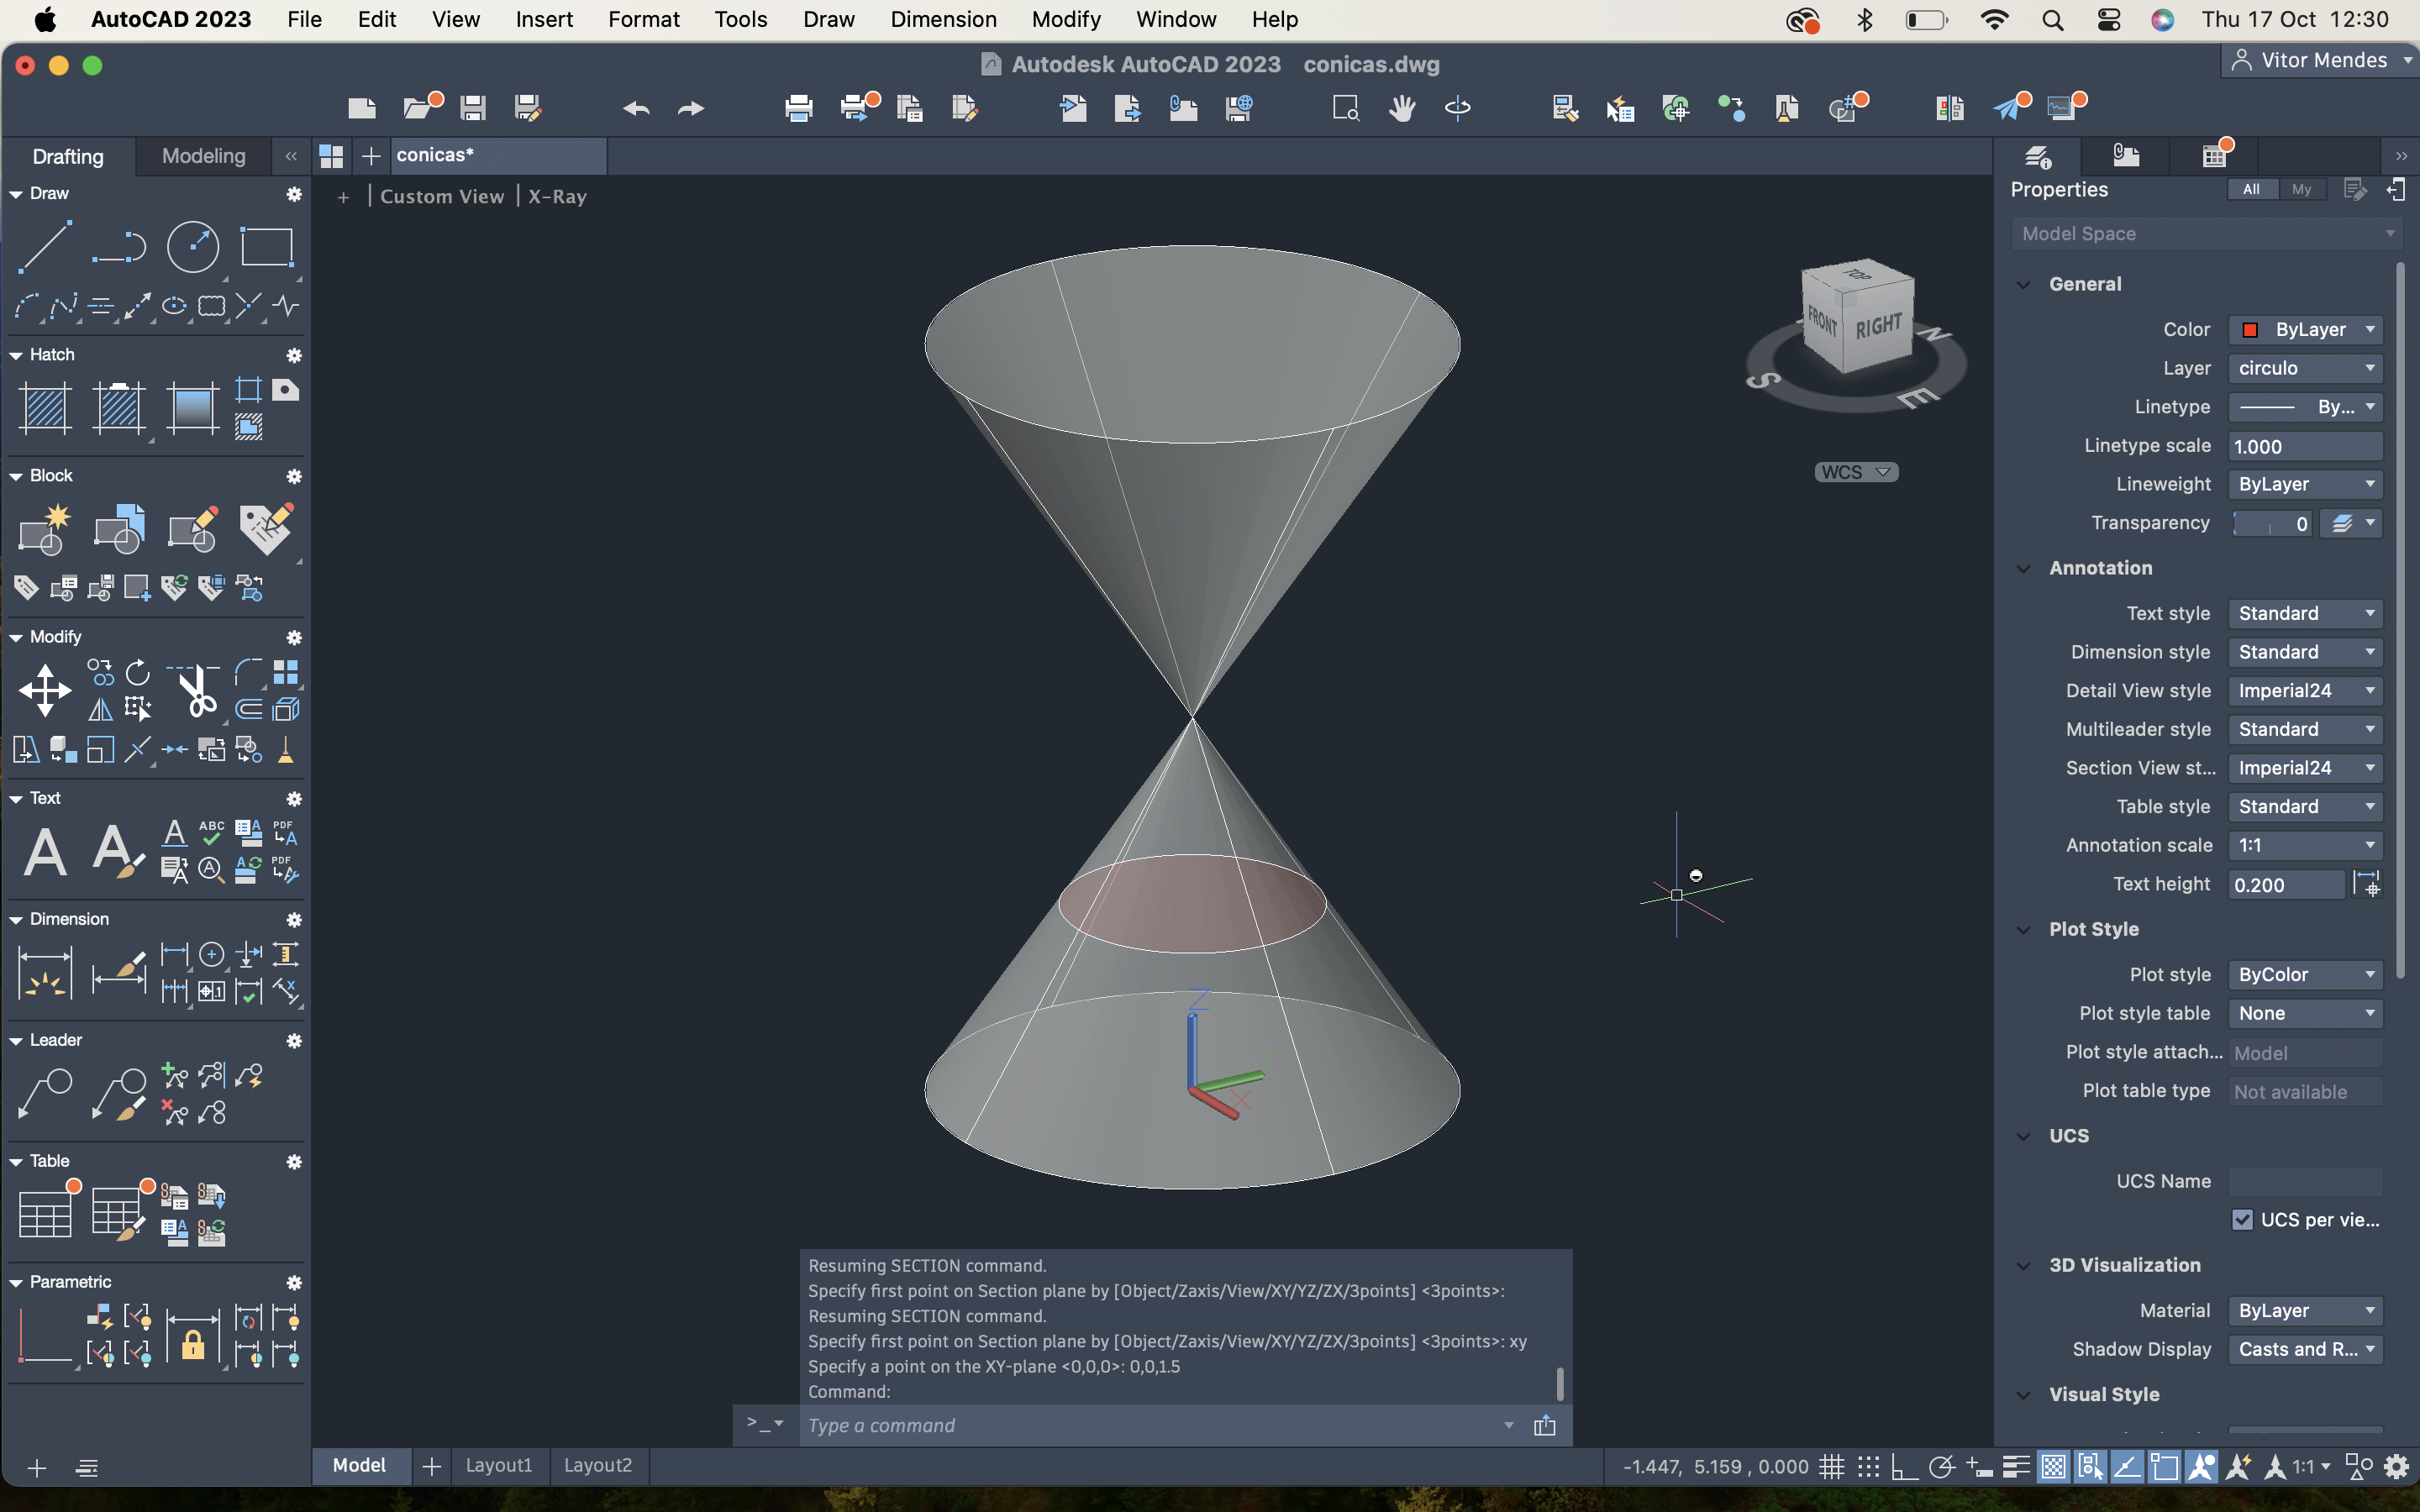Toggle Snap mode in status bar
Screen dimensions: 2420x1512
pos(1868,1467)
